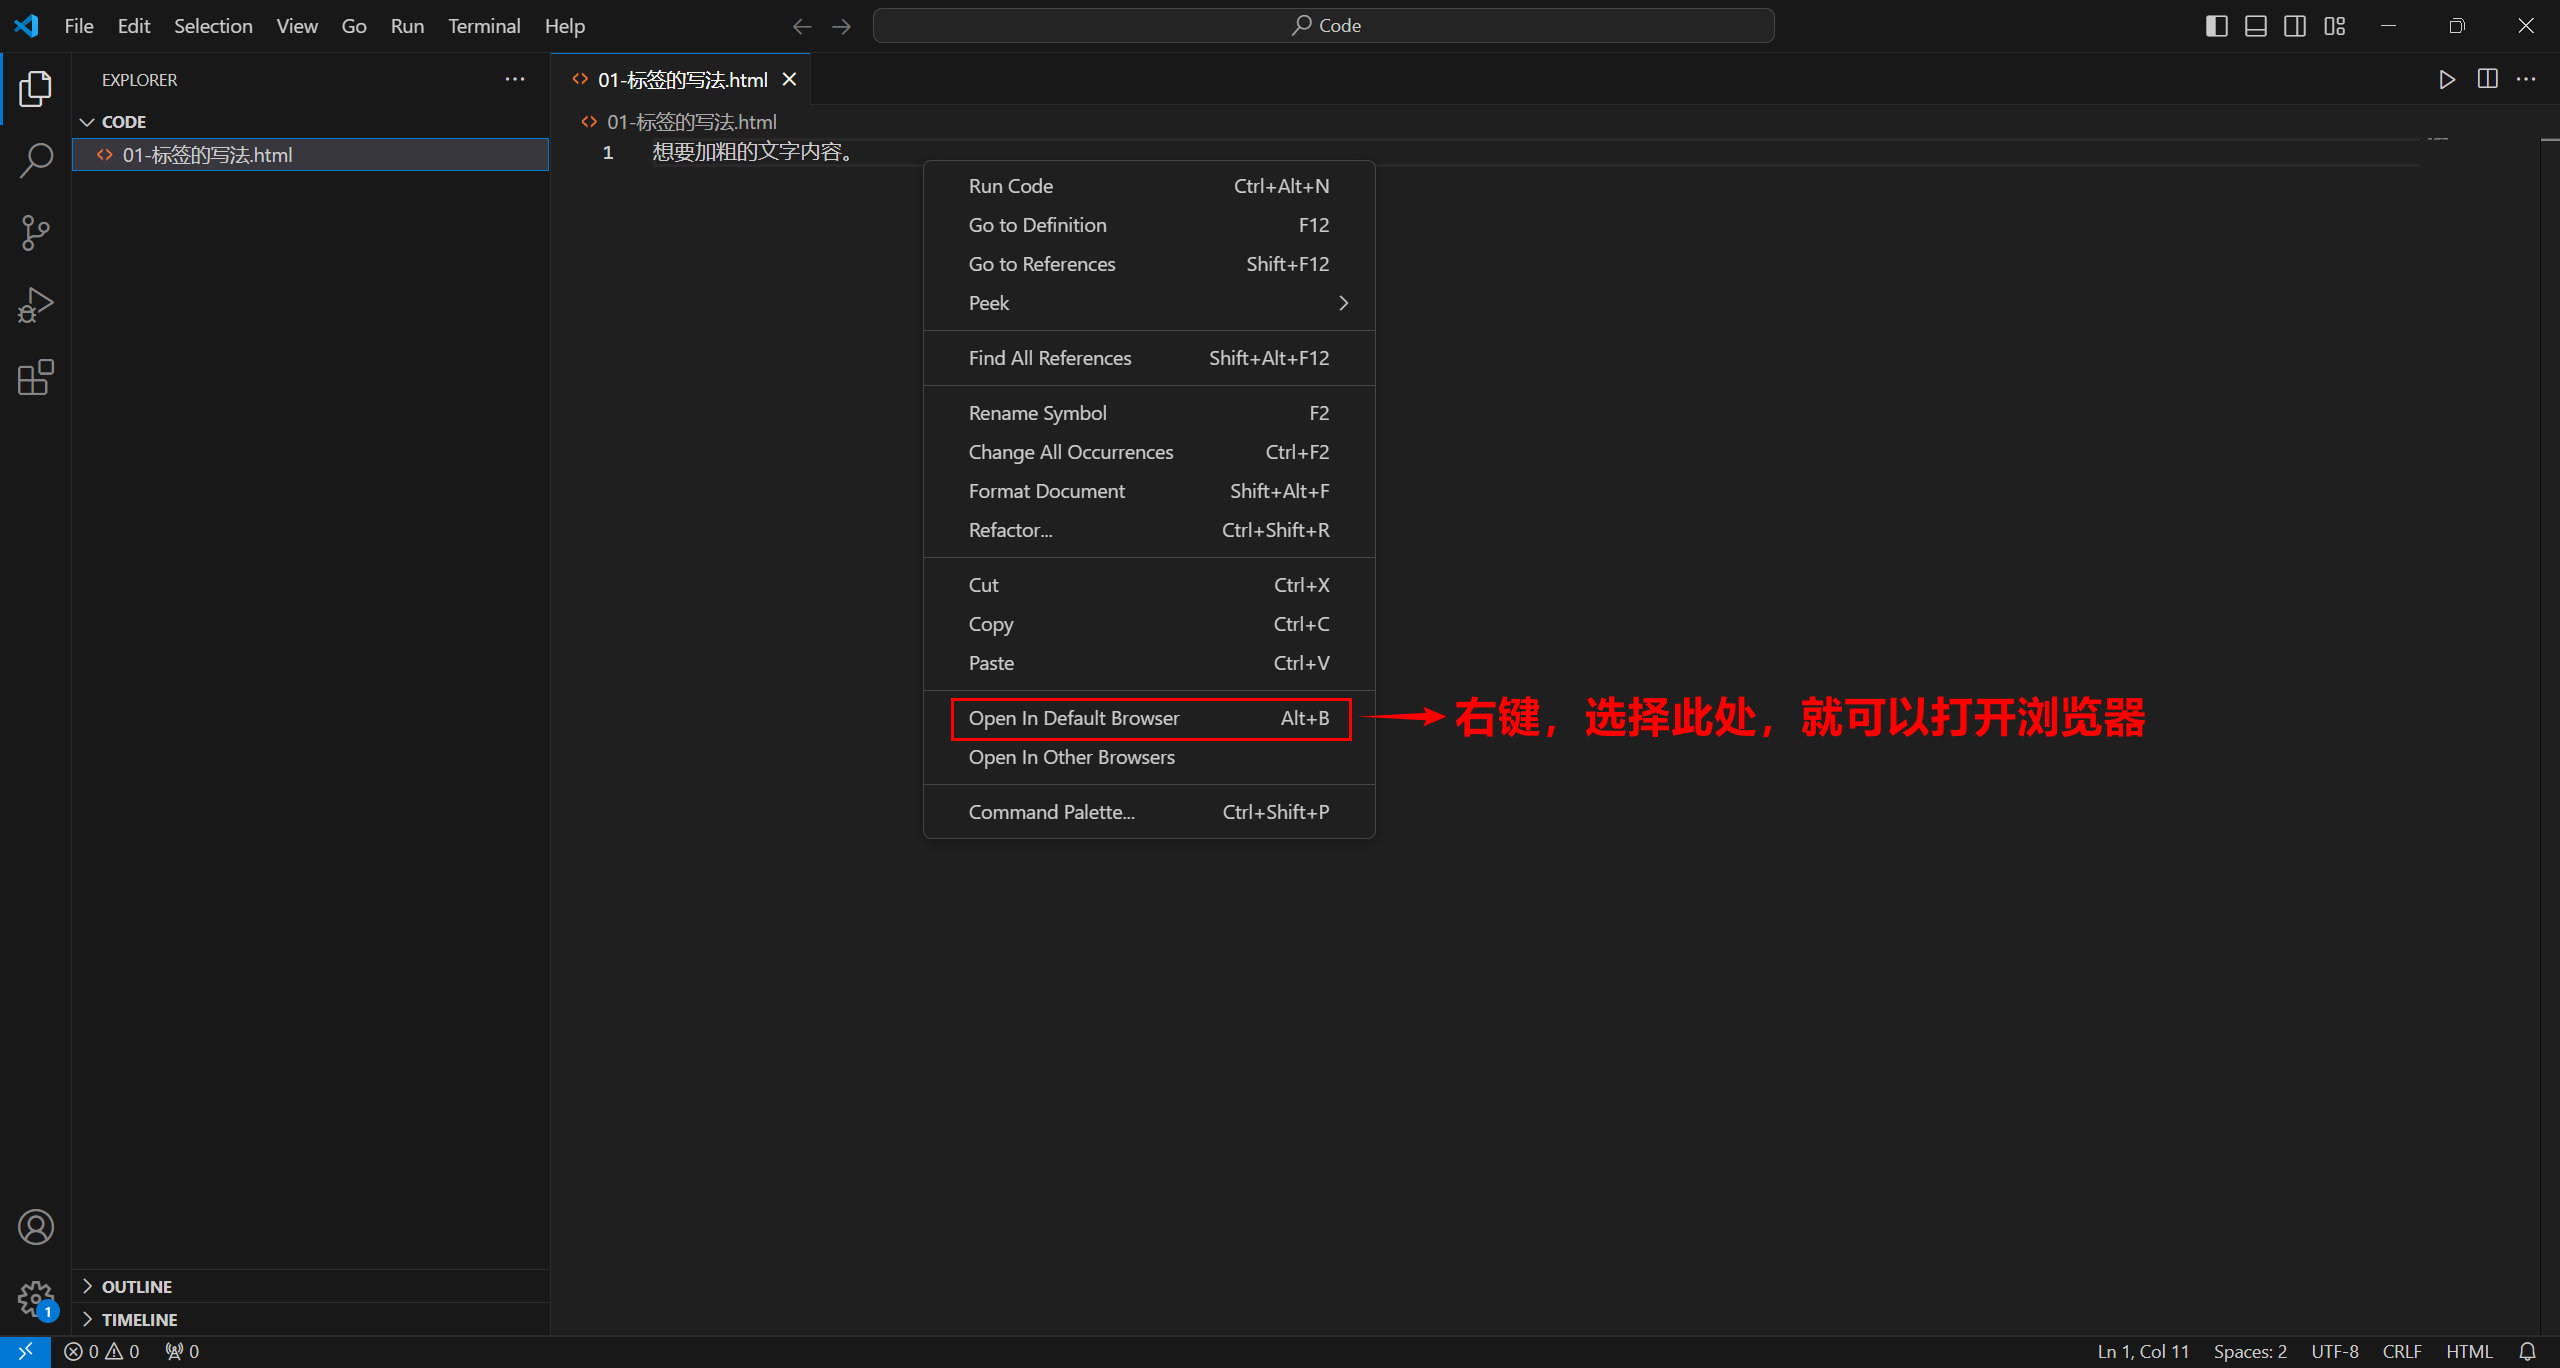Click the Accounts icon
2560x1368 pixels.
point(36,1227)
